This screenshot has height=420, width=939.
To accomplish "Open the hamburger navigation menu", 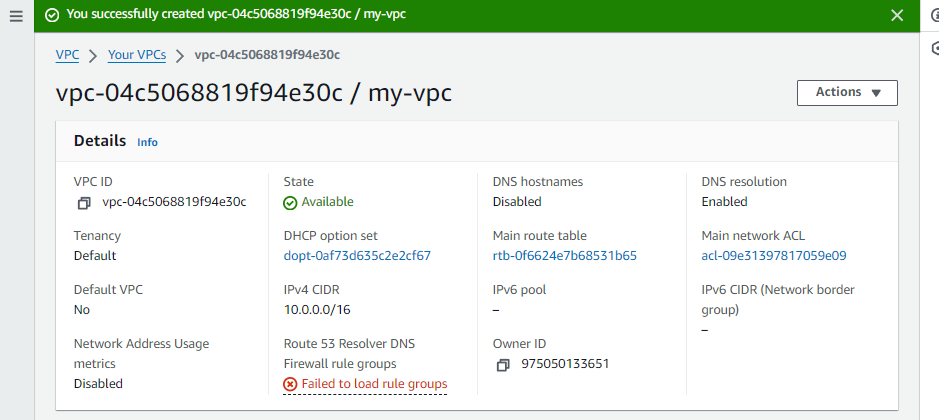I will coord(16,16).
